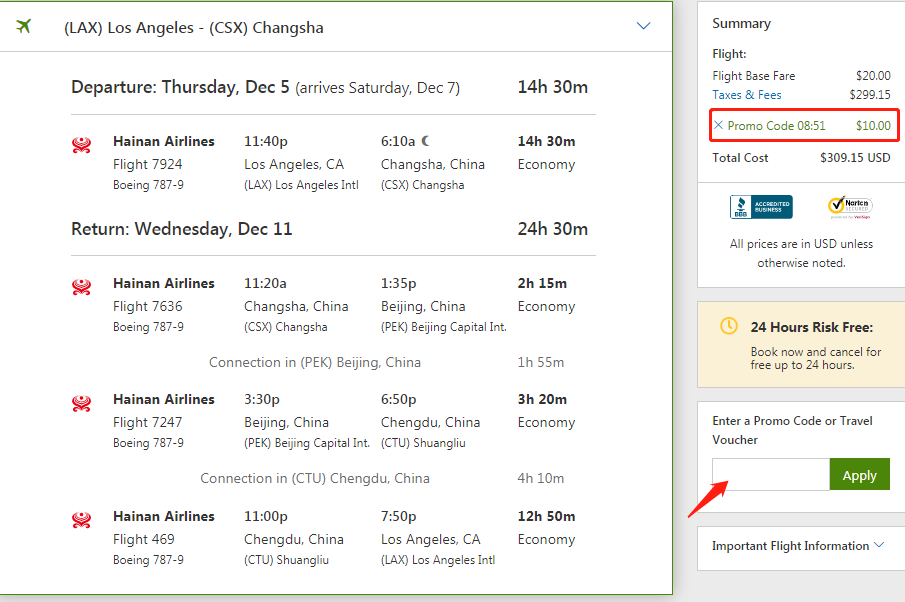Image resolution: width=905 pixels, height=602 pixels.
Task: Click Connection in (PEK) Beijing, China row
Action: click(315, 362)
